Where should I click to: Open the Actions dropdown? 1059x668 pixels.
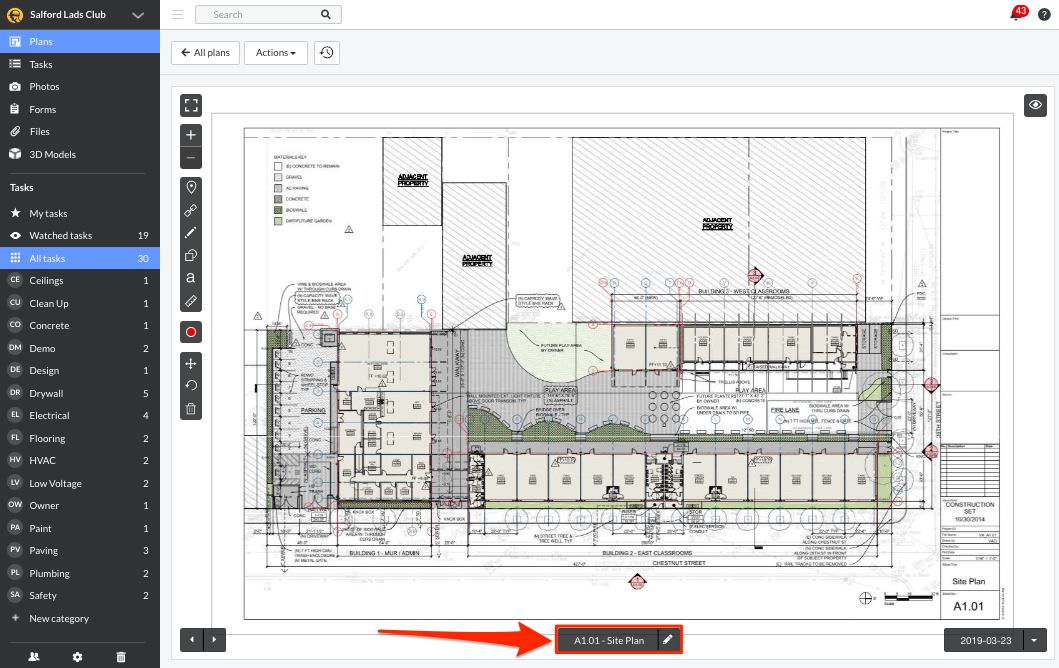coord(275,52)
